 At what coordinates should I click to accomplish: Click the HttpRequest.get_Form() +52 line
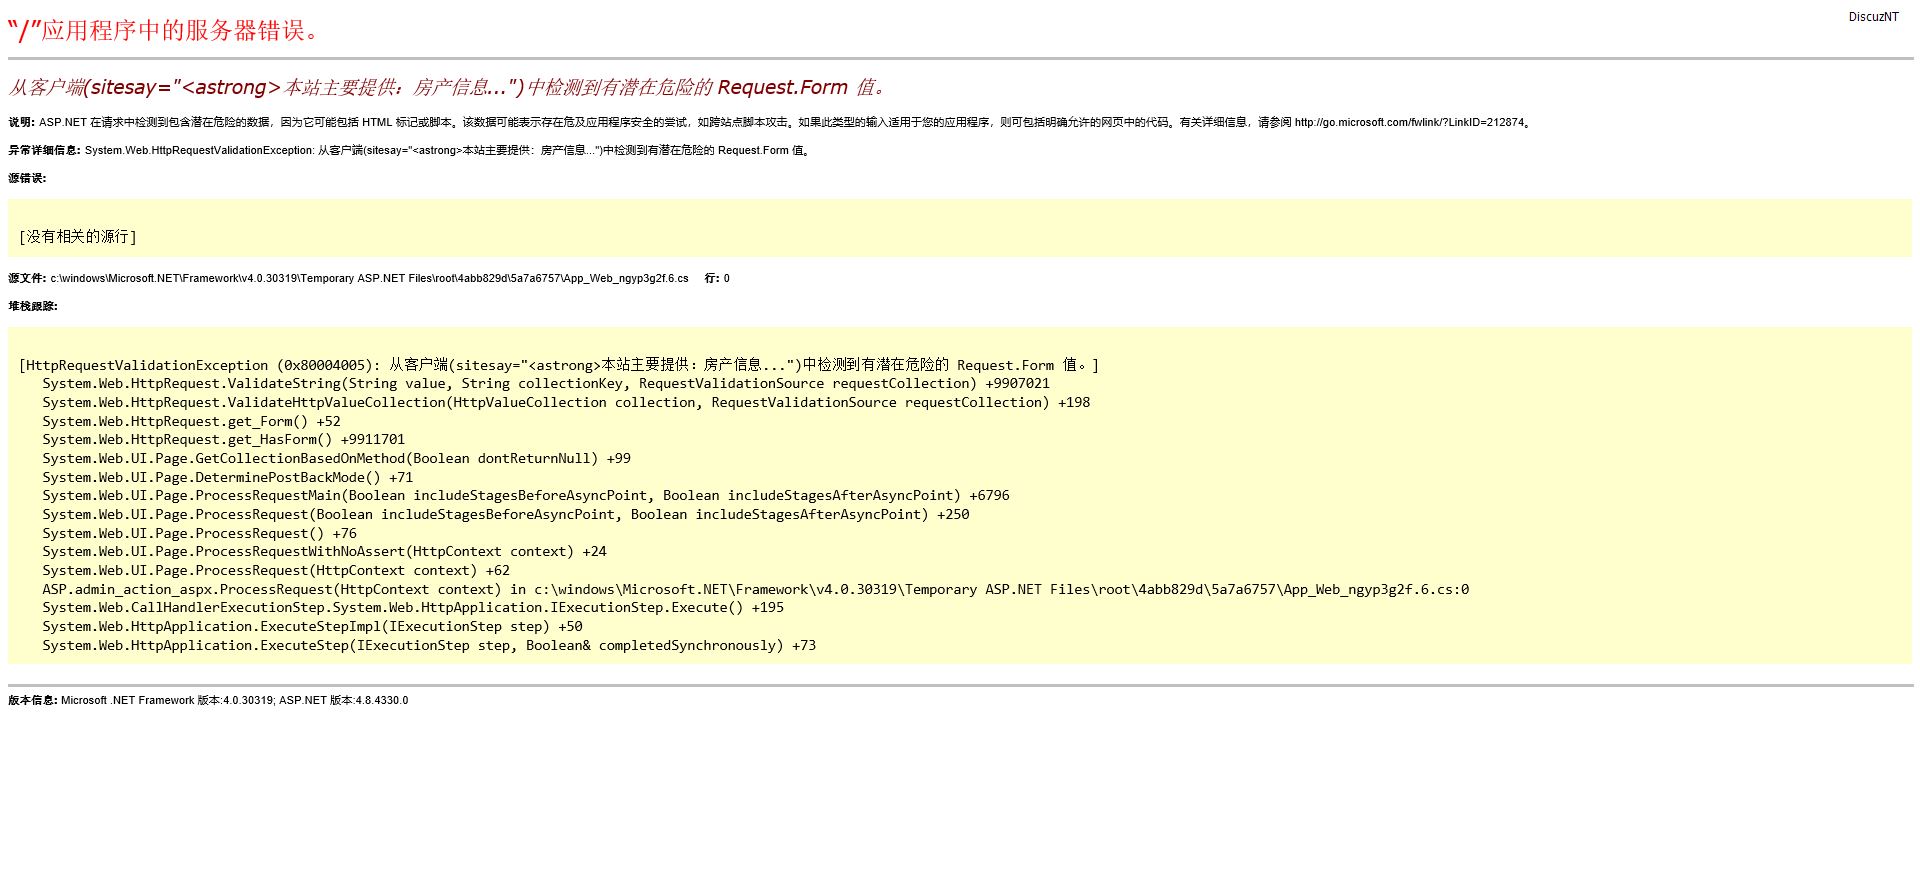(x=191, y=422)
